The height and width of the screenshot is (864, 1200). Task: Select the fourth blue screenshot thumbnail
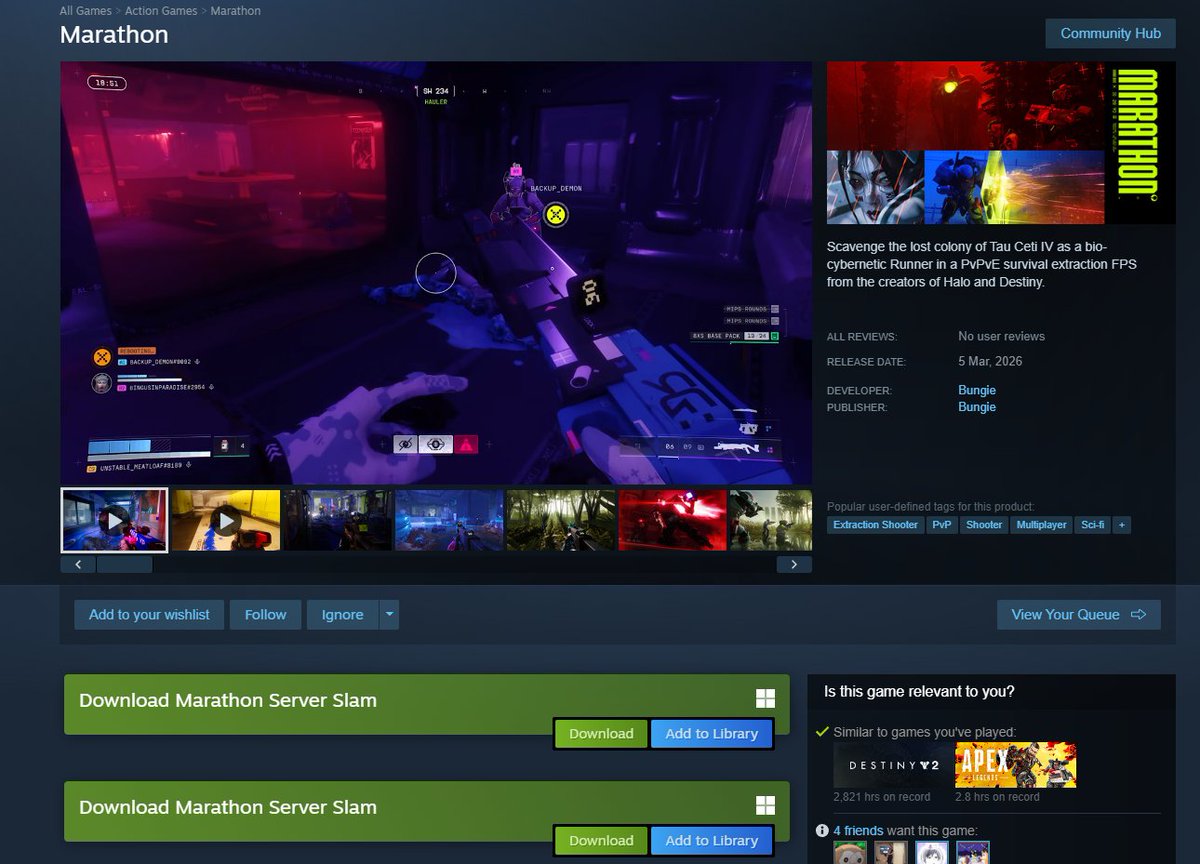[x=450, y=520]
